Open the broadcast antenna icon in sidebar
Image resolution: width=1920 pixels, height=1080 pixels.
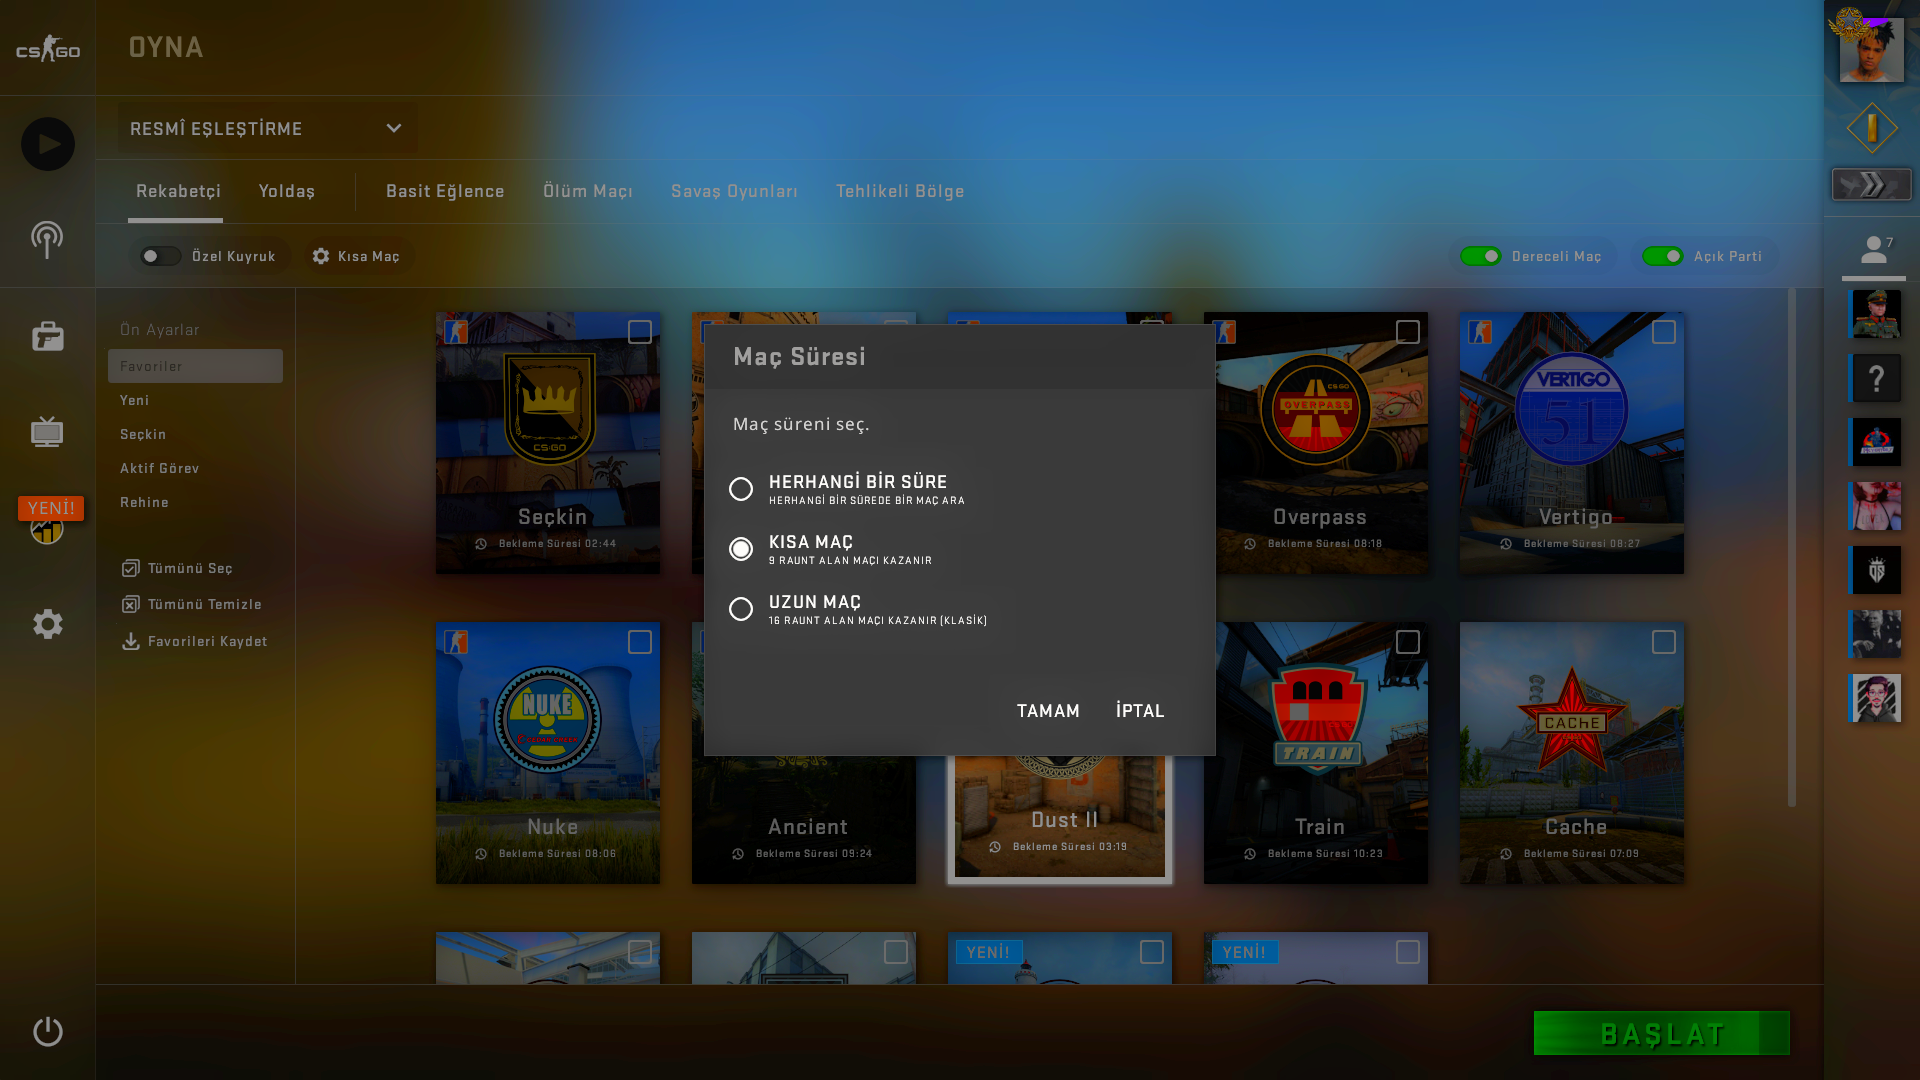point(47,240)
